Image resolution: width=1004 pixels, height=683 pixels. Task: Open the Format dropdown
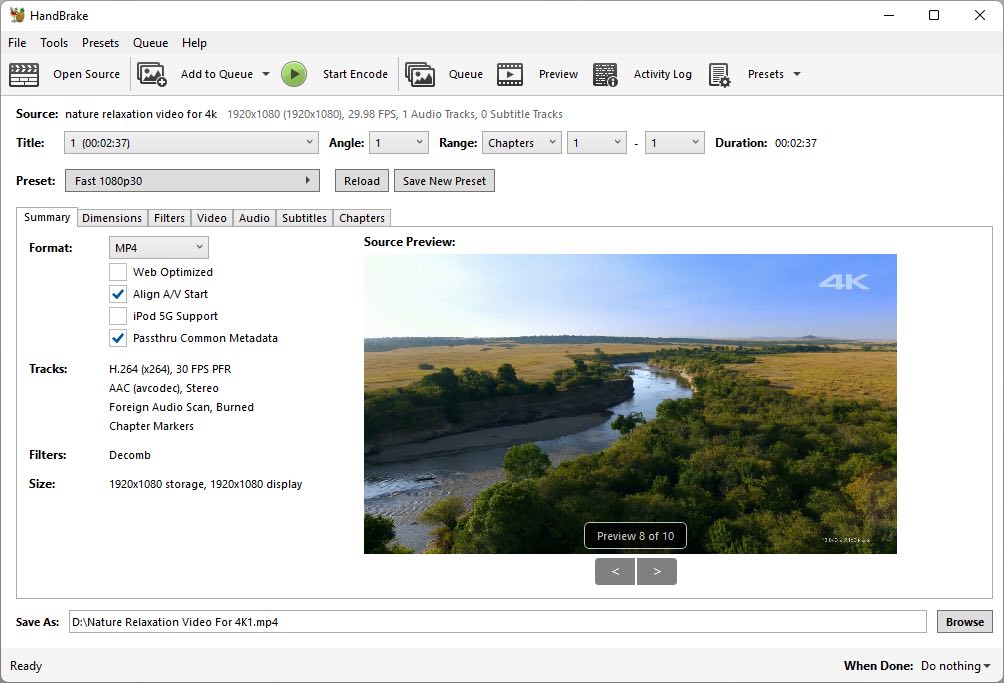(x=158, y=247)
